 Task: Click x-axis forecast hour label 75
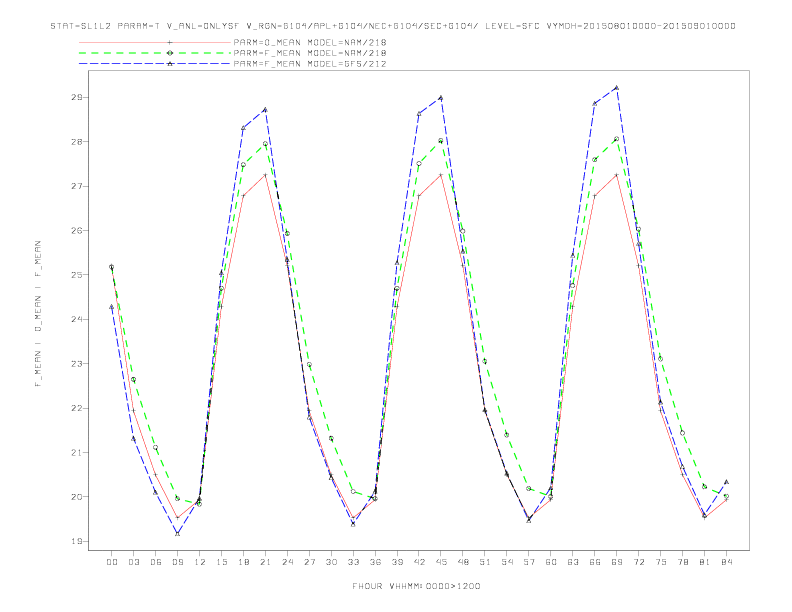pos(661,562)
